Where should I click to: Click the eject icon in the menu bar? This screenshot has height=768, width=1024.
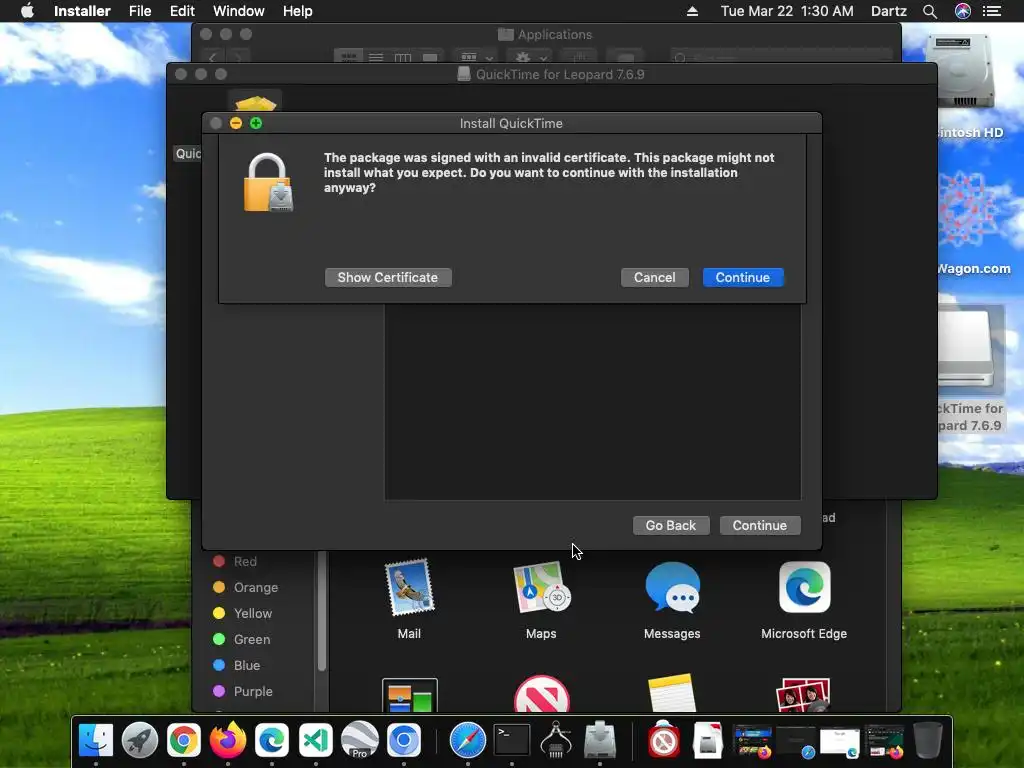(692, 11)
